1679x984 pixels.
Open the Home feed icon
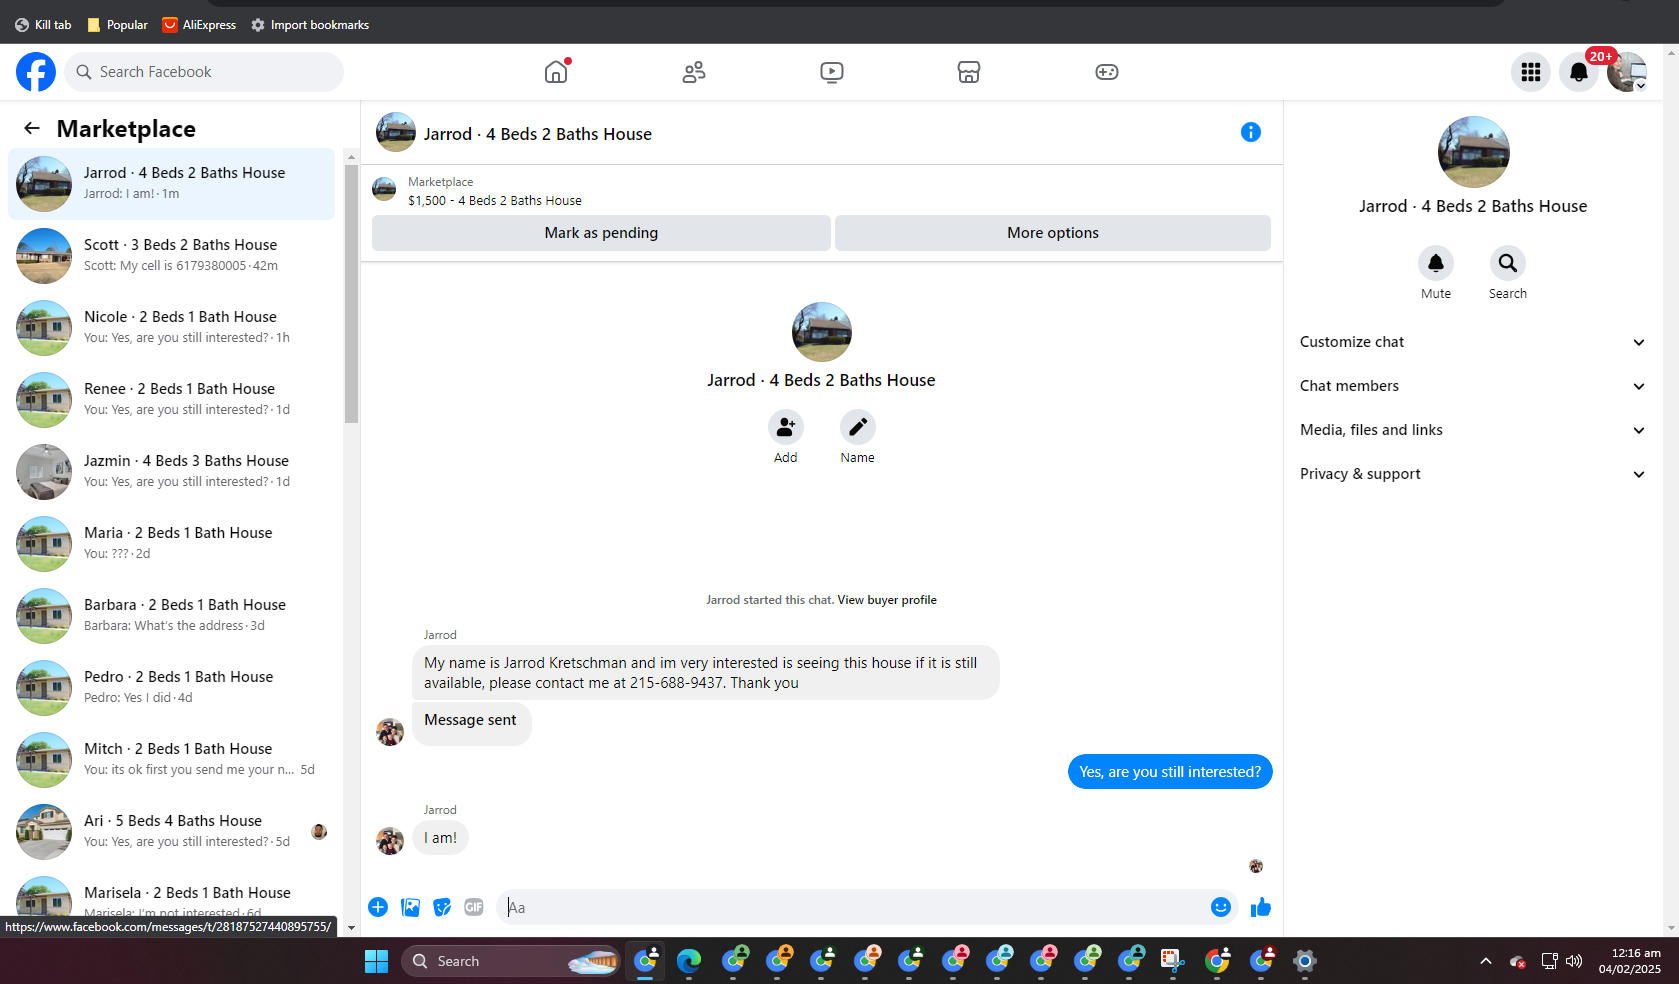(x=556, y=72)
